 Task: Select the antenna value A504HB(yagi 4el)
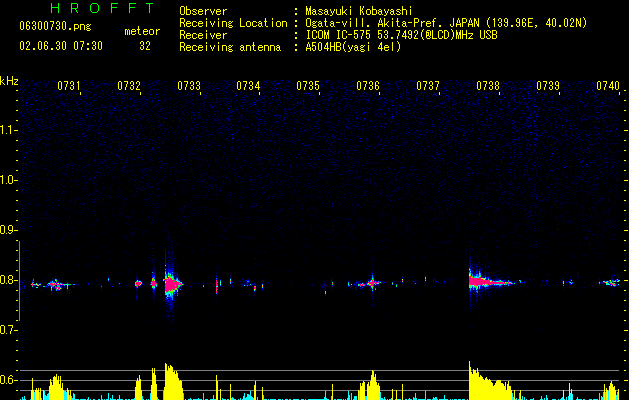click(x=353, y=47)
